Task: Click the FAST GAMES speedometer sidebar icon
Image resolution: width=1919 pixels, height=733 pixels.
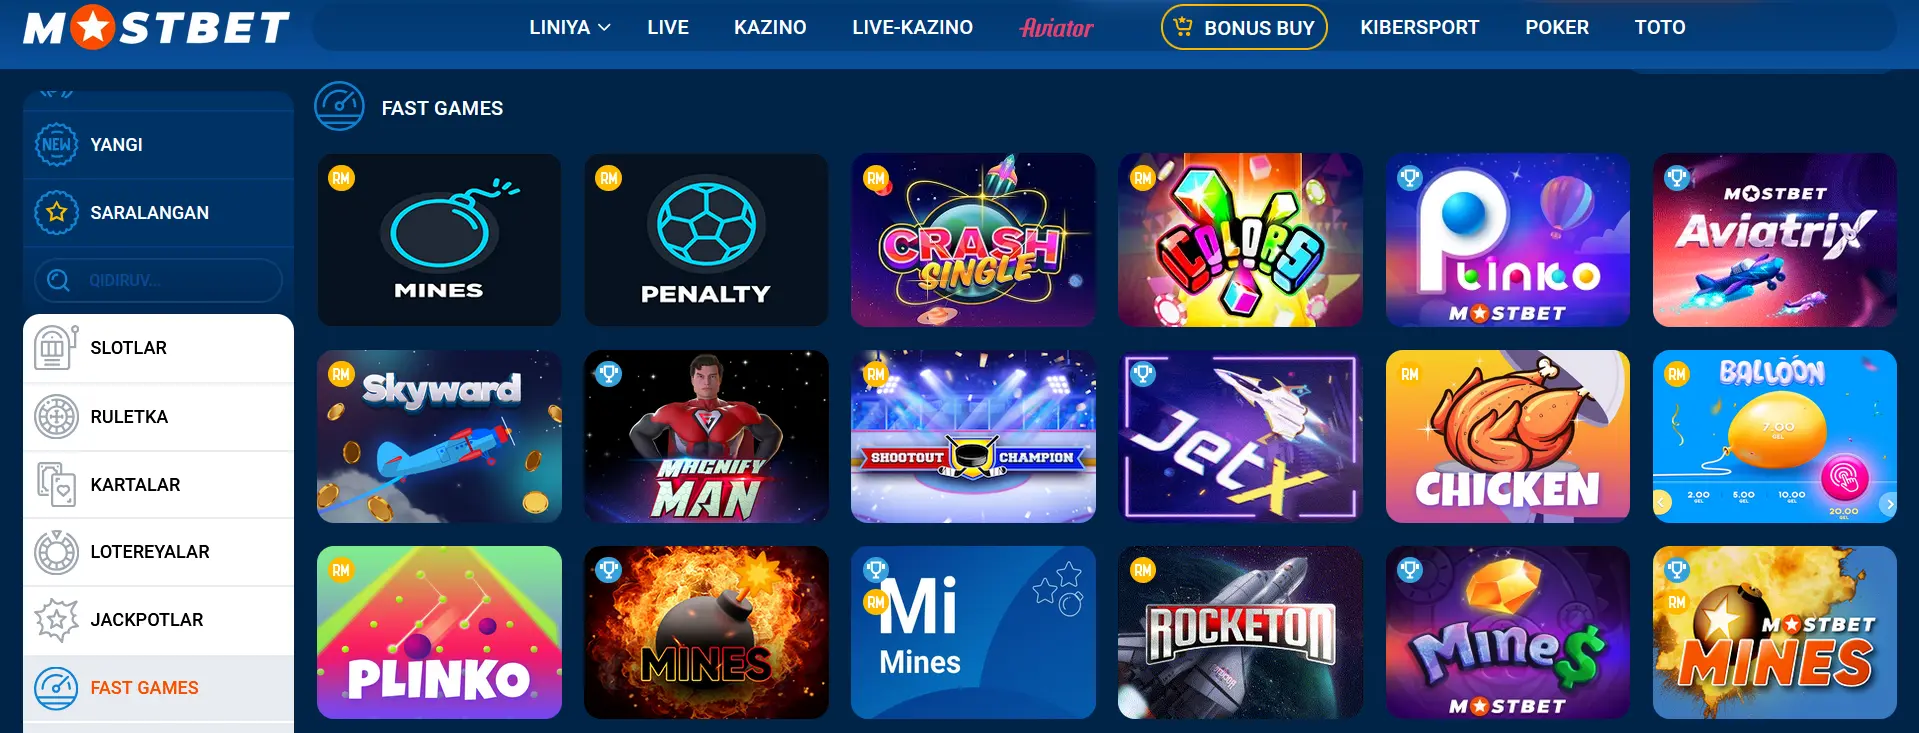Action: pyautogui.click(x=56, y=688)
